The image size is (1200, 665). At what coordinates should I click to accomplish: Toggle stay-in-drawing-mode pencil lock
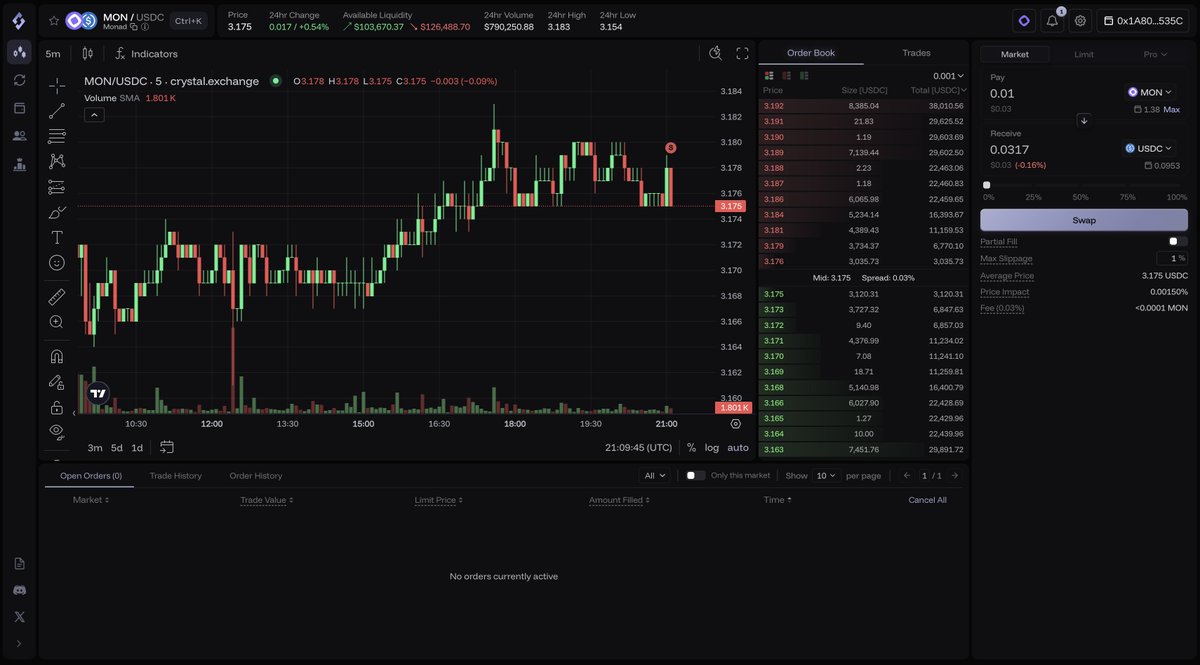click(x=57, y=381)
